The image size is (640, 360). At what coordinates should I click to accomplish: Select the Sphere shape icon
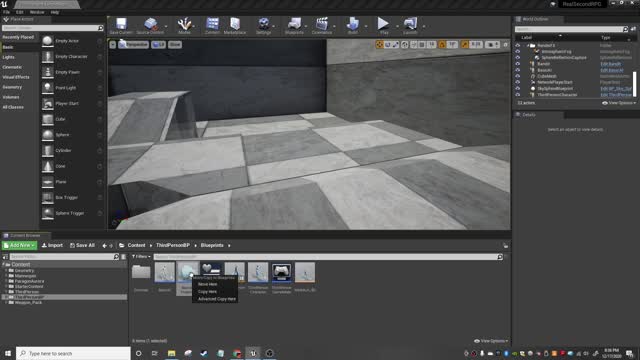pyautogui.click(x=48, y=135)
